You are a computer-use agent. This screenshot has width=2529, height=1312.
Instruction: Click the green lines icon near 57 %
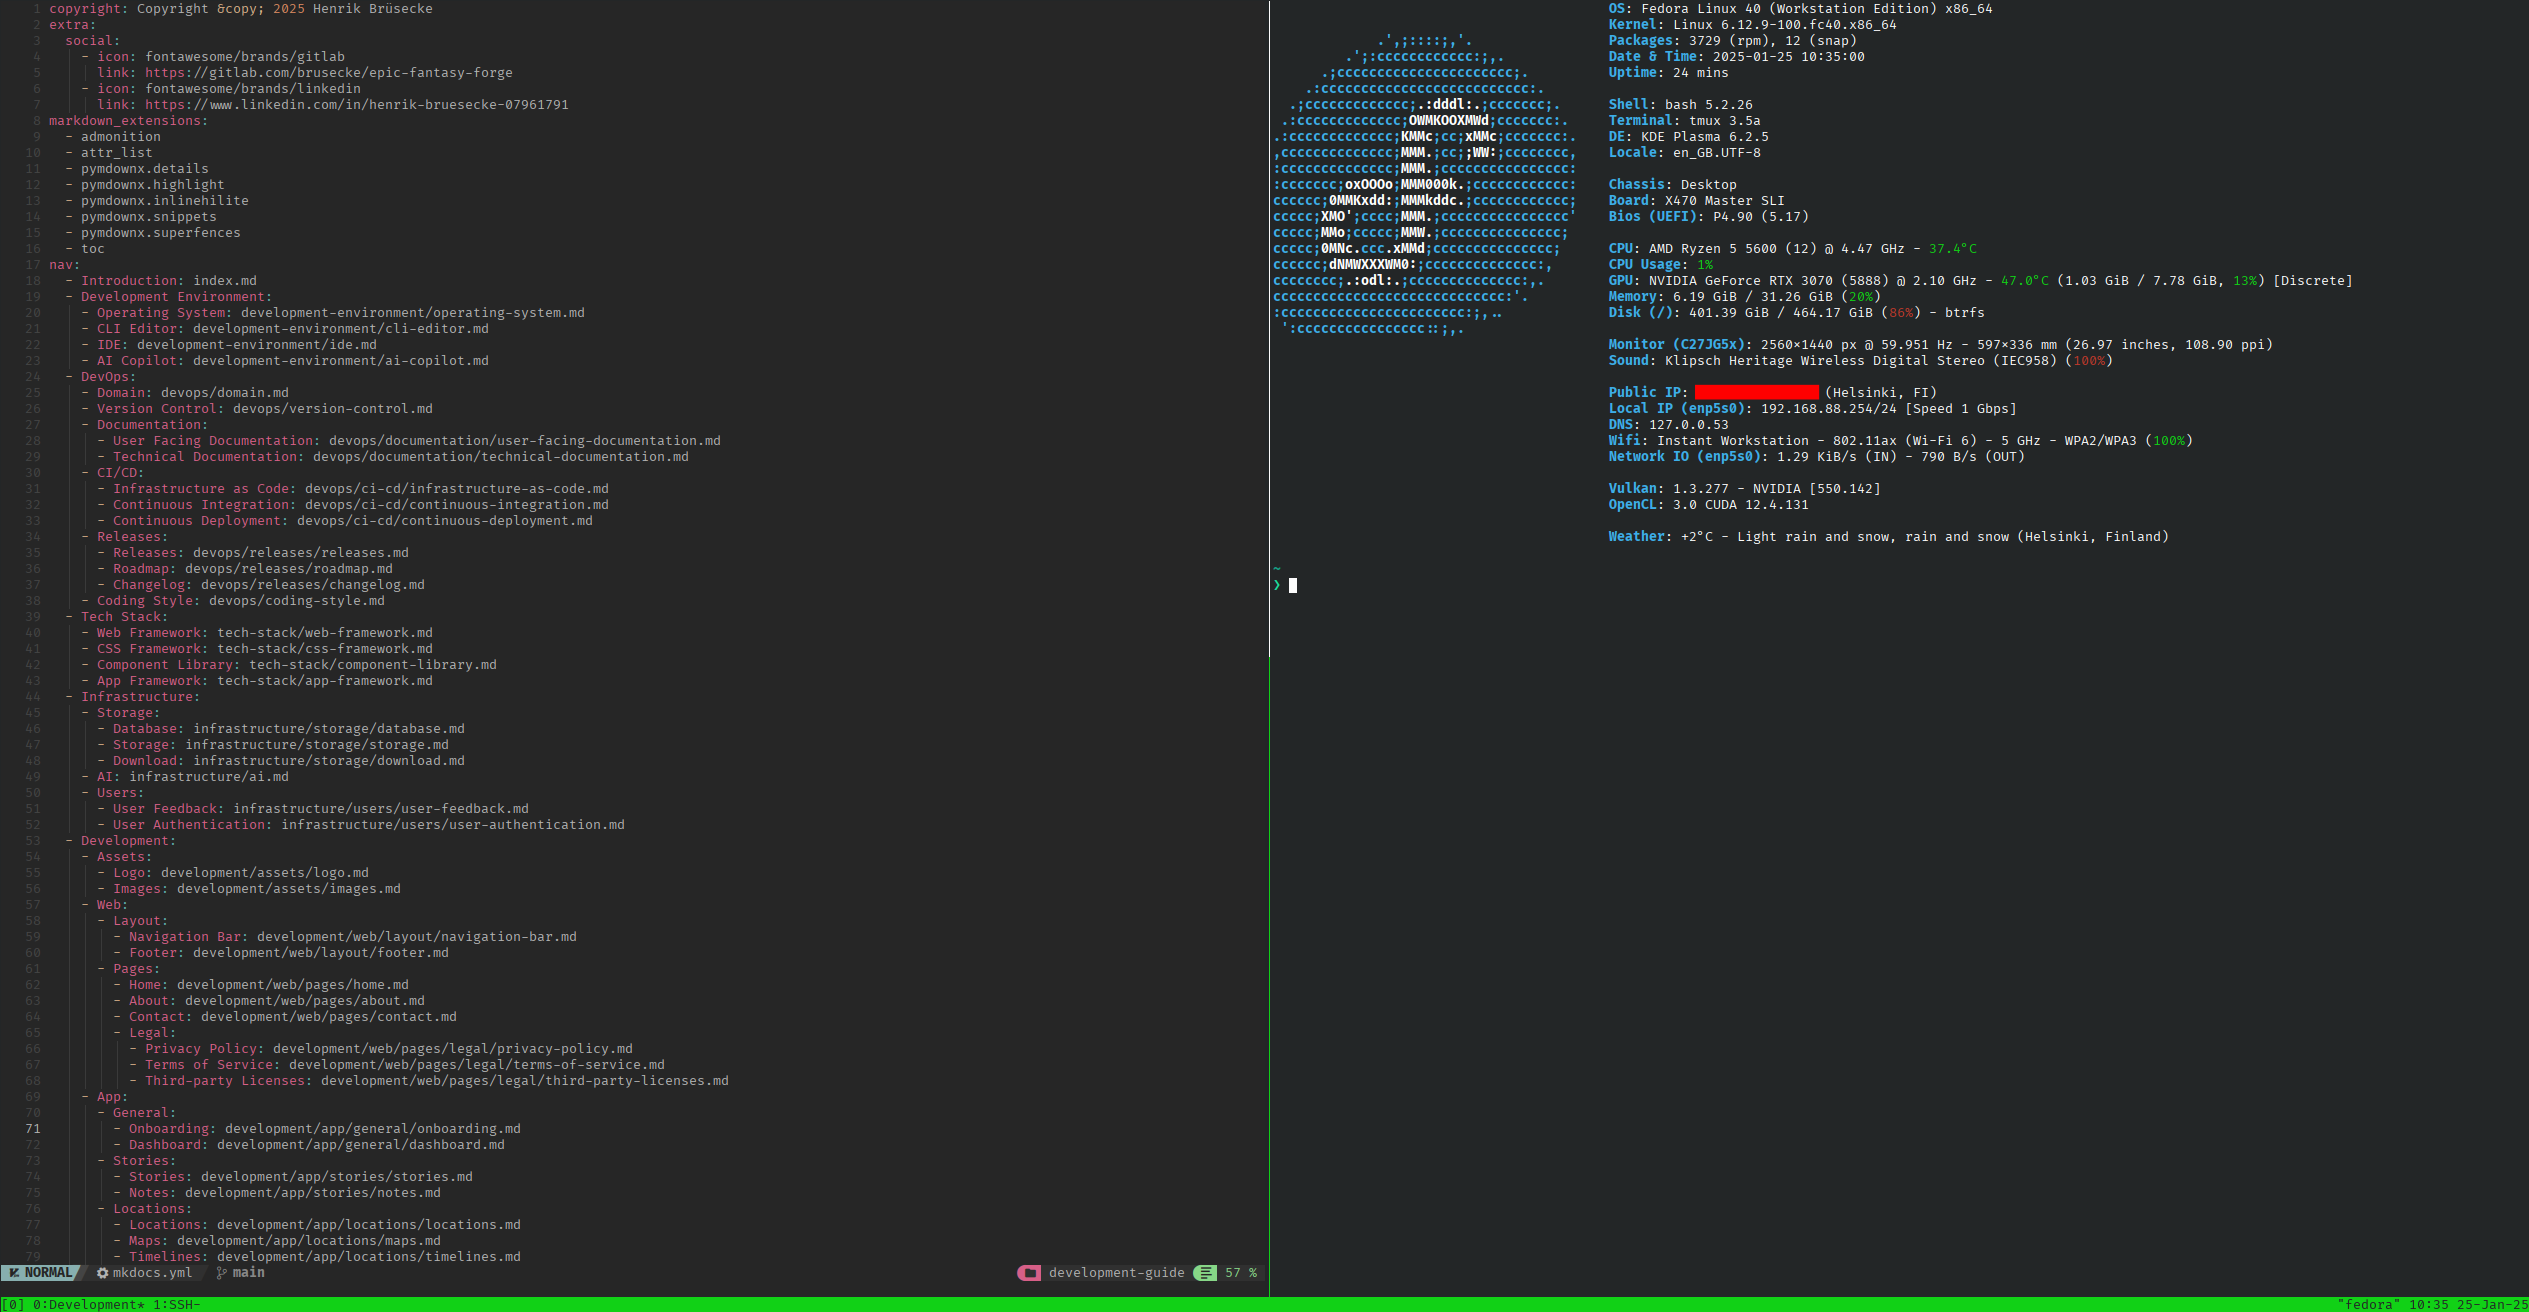point(1206,1273)
